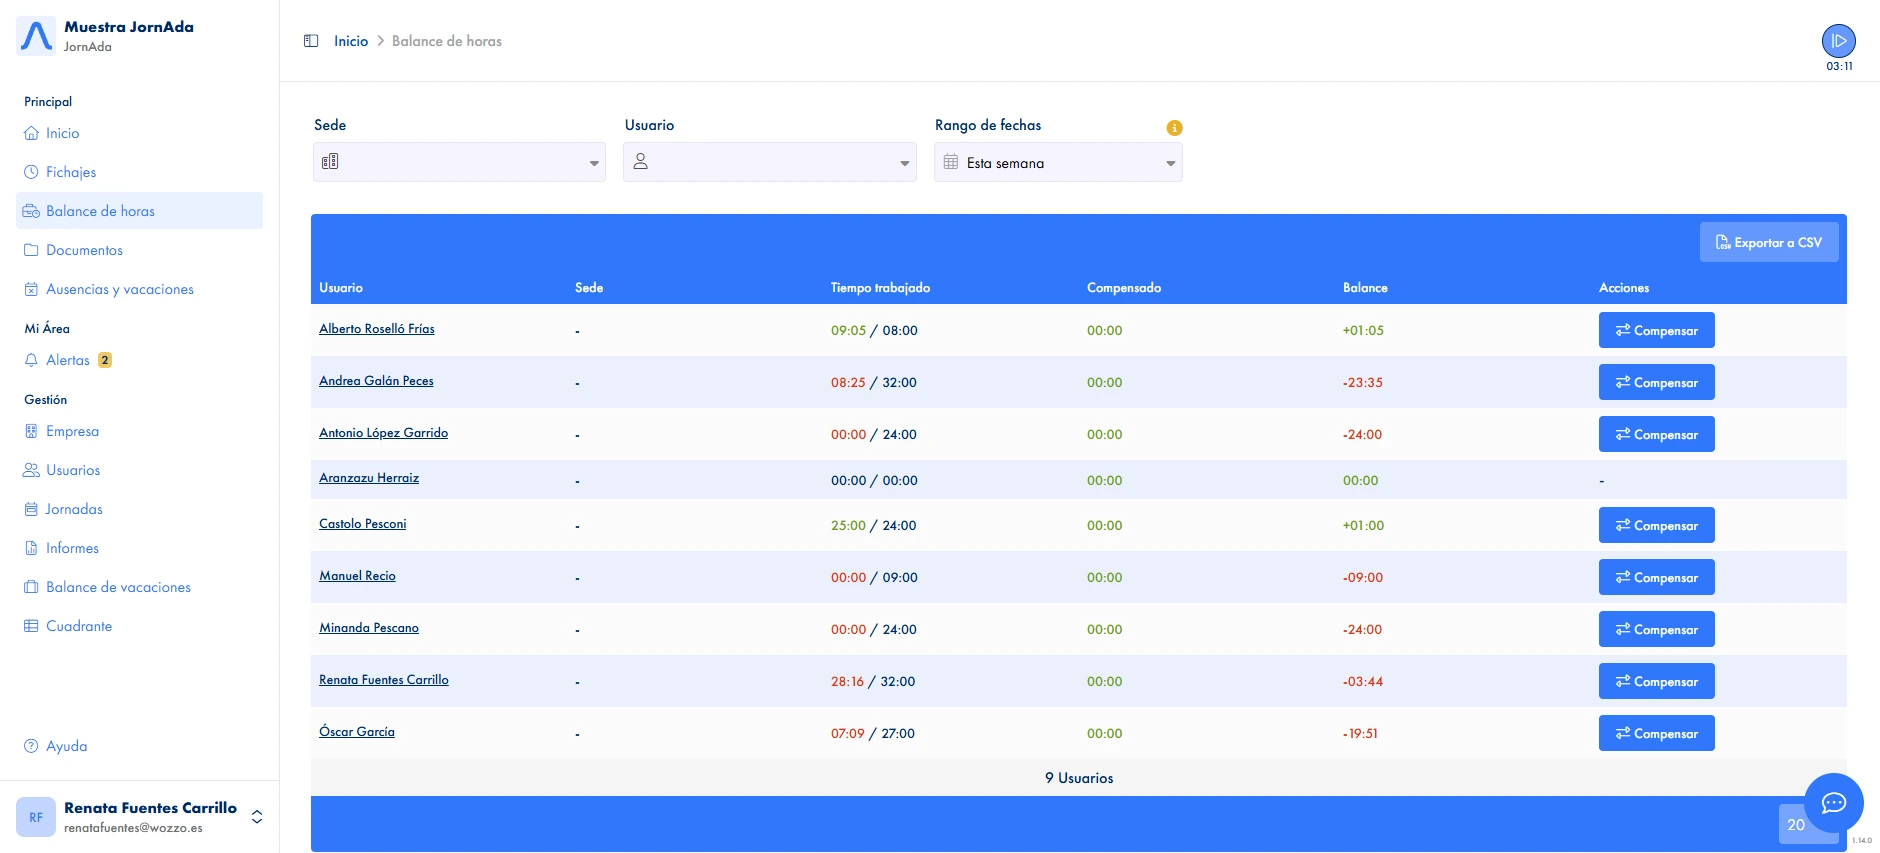Image resolution: width=1880 pixels, height=853 pixels.
Task: Navigate to Cuadrante section
Action: [x=79, y=626]
